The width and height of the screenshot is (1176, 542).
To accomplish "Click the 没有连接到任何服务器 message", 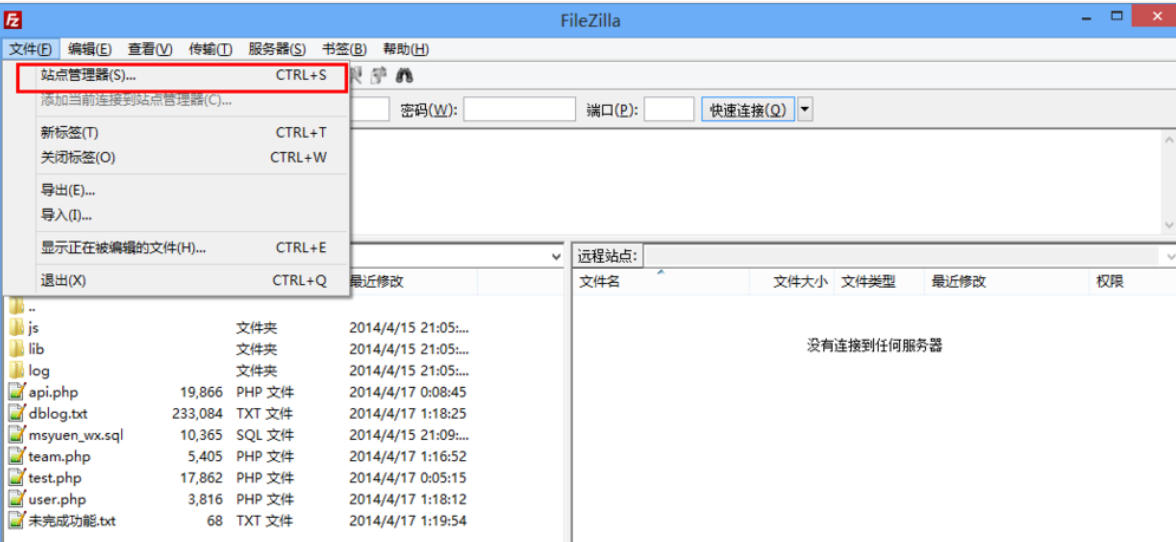I will click(x=874, y=346).
